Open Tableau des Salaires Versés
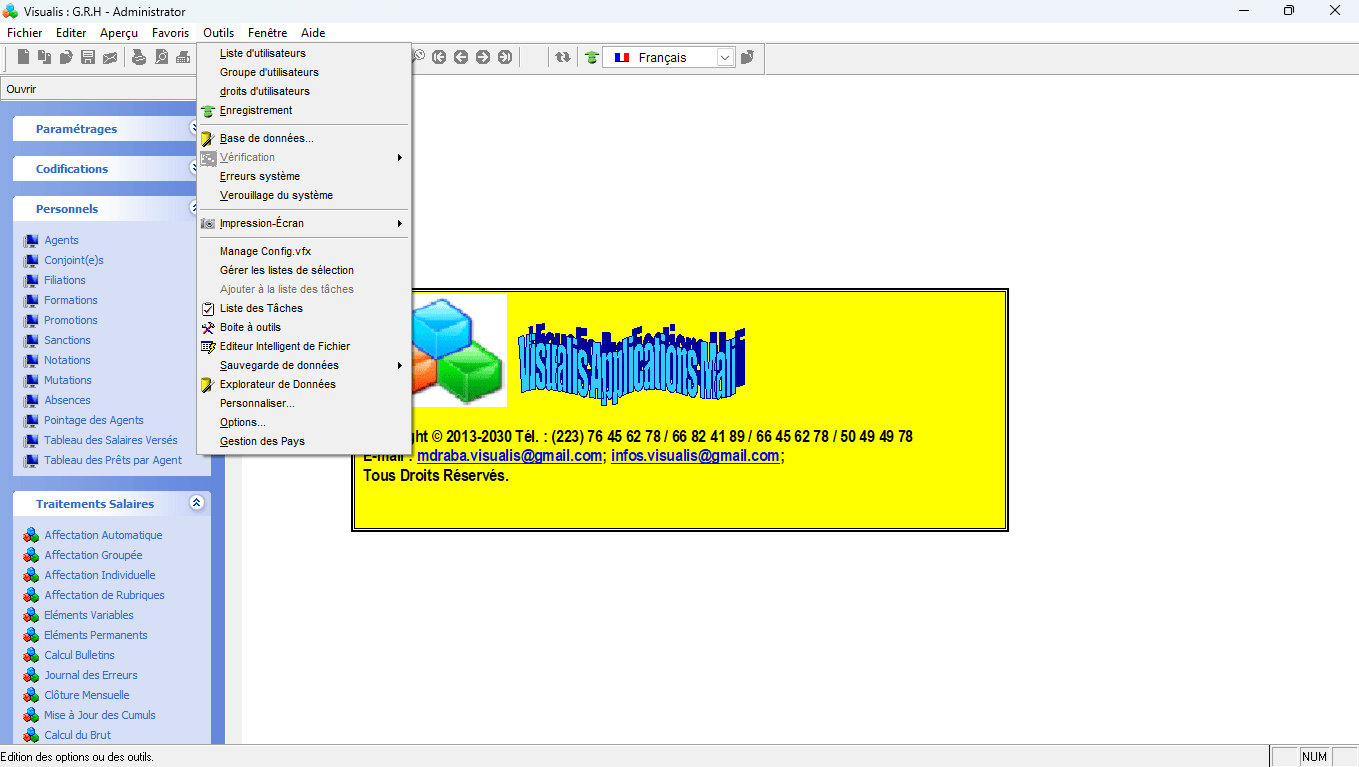Image resolution: width=1359 pixels, height=767 pixels. pos(111,440)
